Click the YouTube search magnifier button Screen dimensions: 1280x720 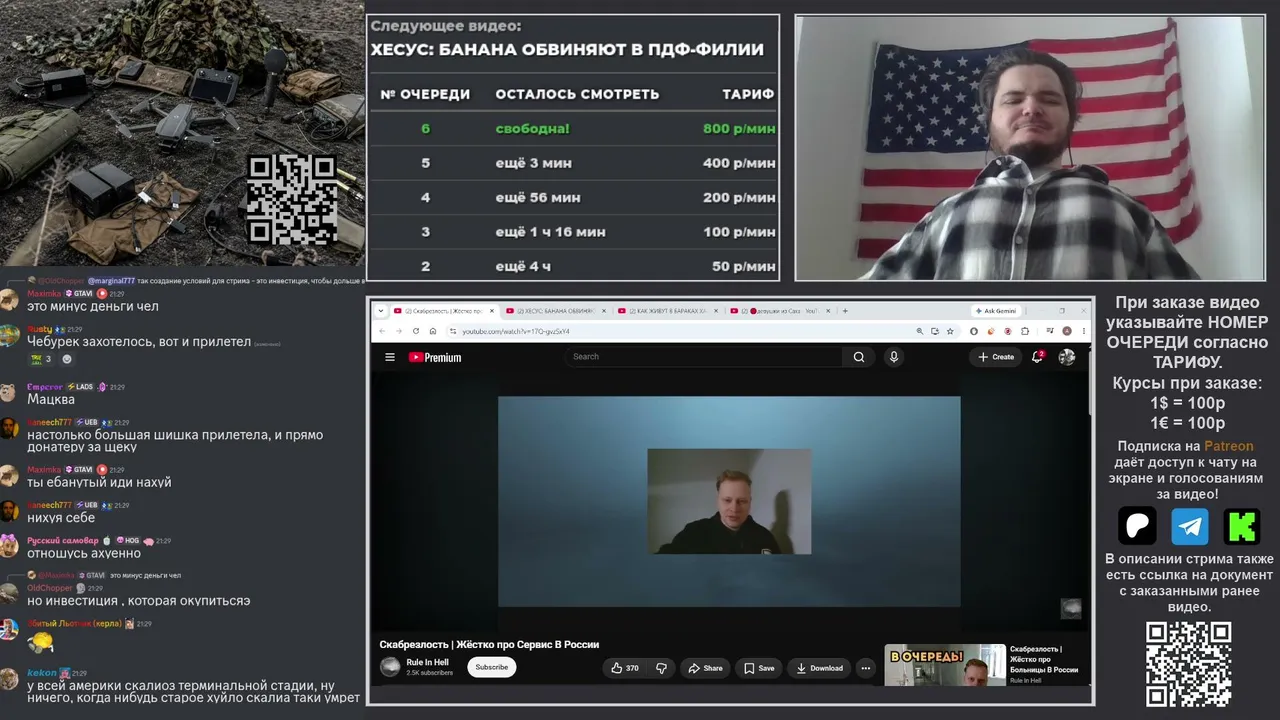[x=859, y=357]
